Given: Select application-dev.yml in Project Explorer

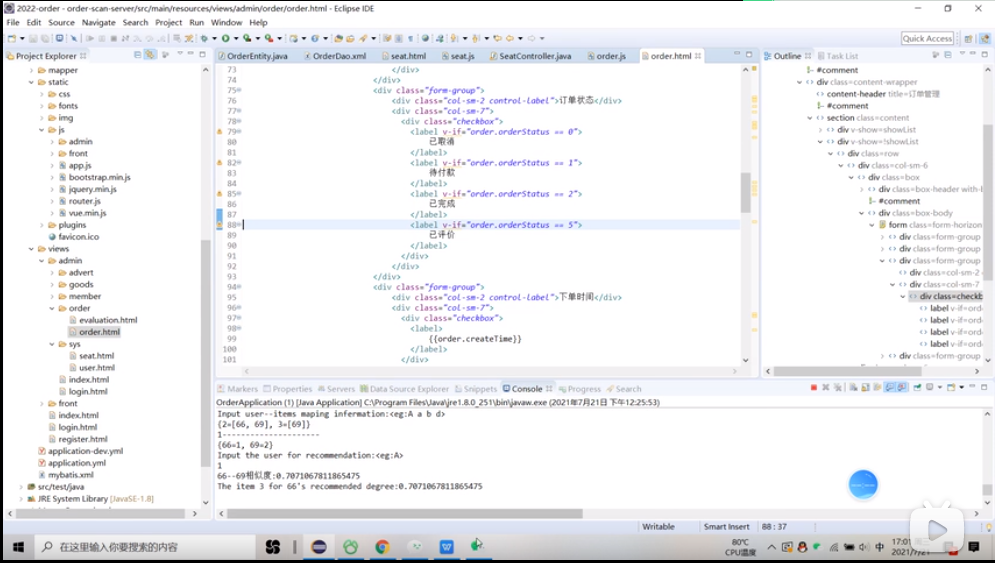Looking at the screenshot, I should point(86,451).
